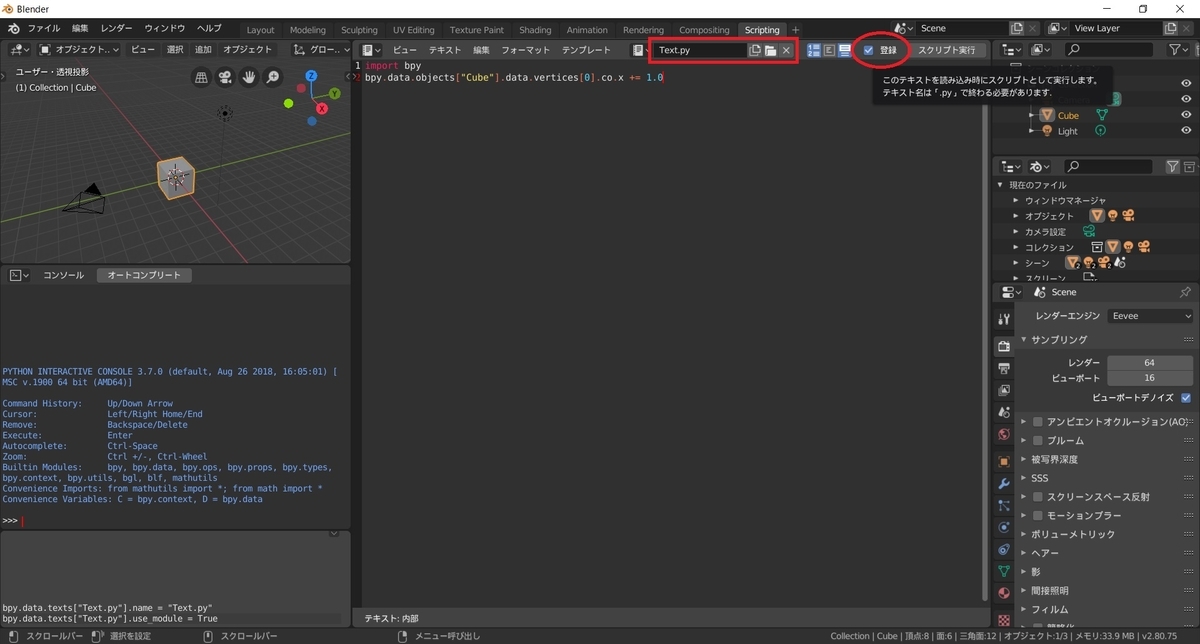
Task: Expand the ボリューメトリック panel
Action: [1024, 535]
